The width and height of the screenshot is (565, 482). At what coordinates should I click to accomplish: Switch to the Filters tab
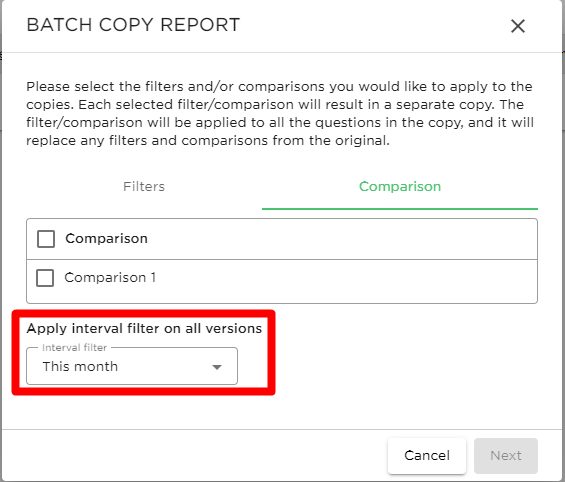tap(144, 187)
